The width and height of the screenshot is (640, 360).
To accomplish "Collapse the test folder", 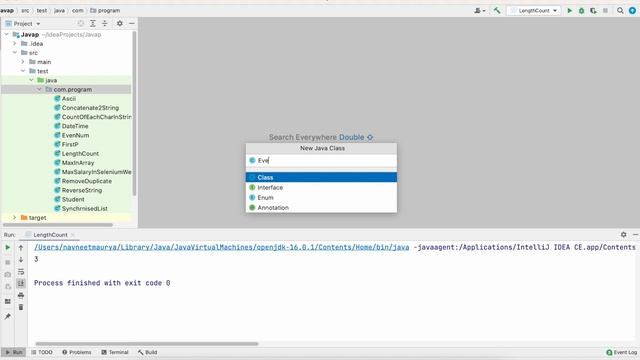I will pyautogui.click(x=23, y=71).
